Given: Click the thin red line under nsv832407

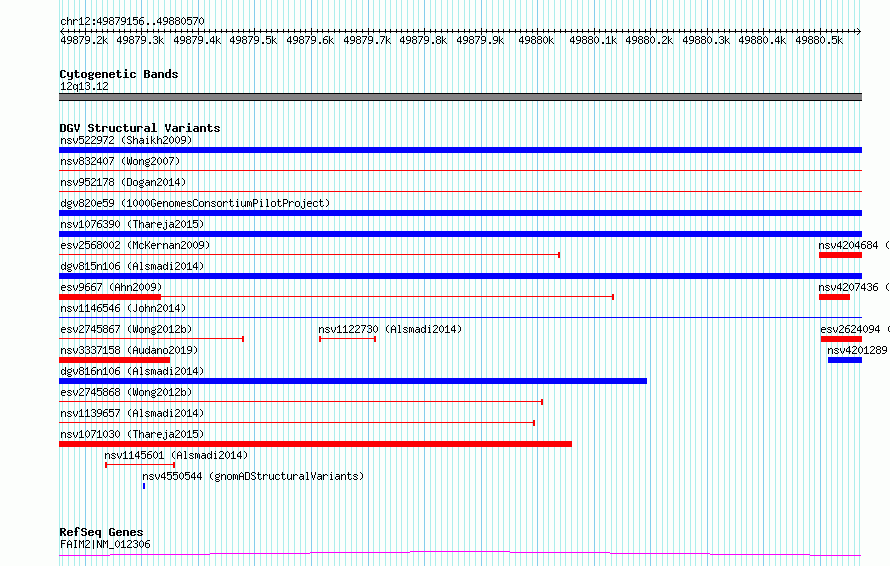Looking at the screenshot, I should pos(460,170).
